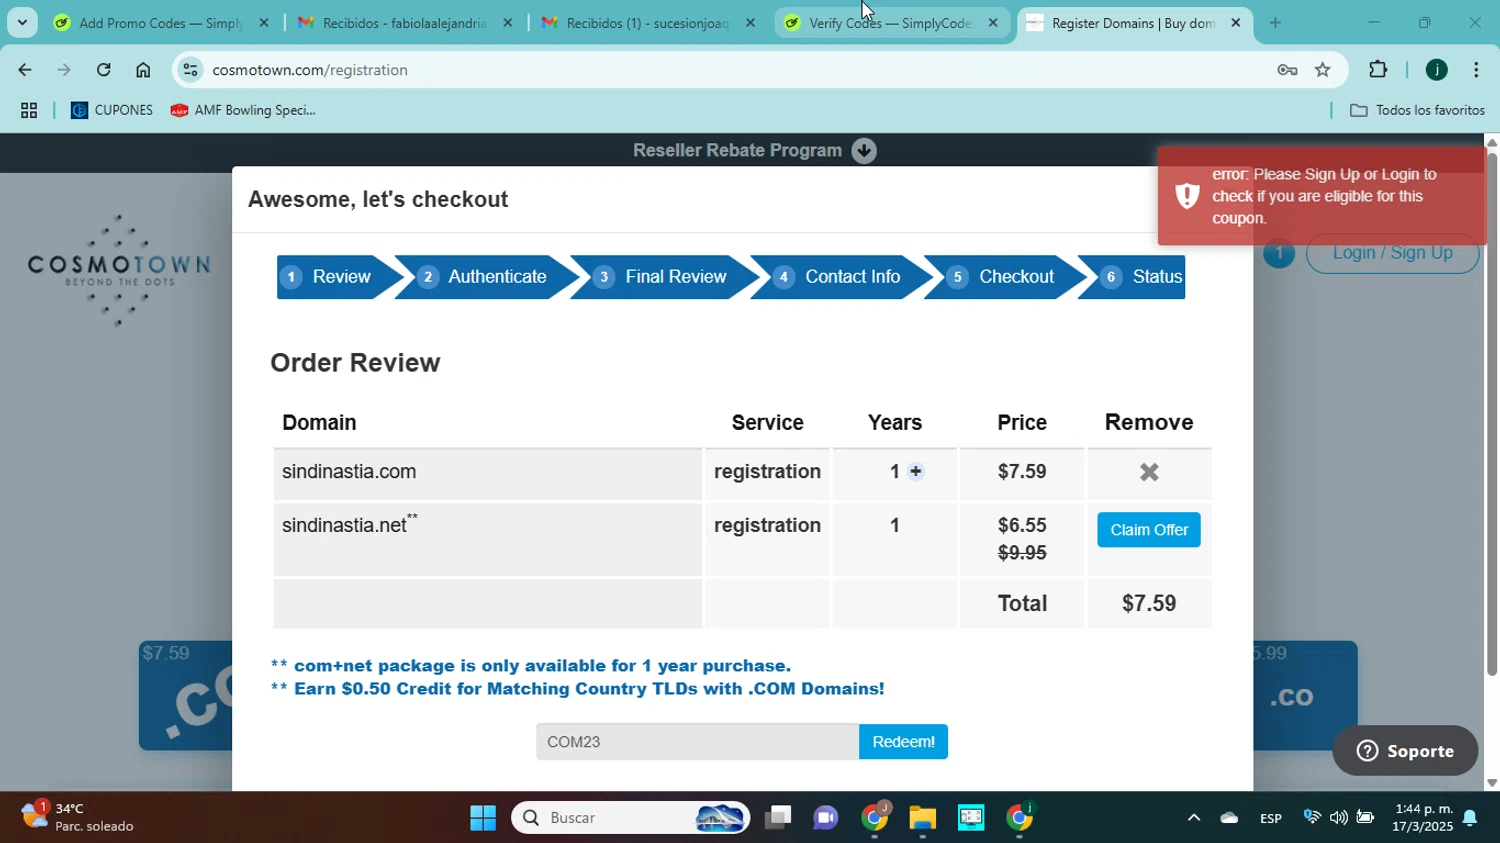Viewport: 1500px width, 843px height.
Task: Open the saved passwords key icon
Action: pyautogui.click(x=1287, y=70)
